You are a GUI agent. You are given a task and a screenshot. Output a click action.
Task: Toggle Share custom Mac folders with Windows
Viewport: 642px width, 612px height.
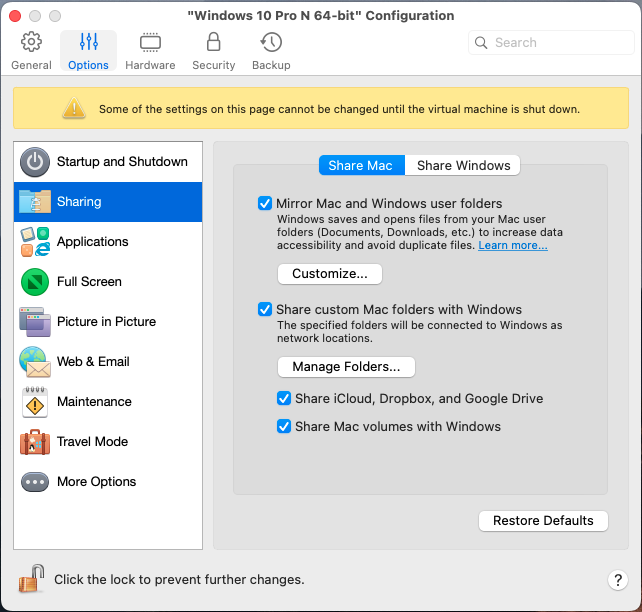pyautogui.click(x=265, y=309)
